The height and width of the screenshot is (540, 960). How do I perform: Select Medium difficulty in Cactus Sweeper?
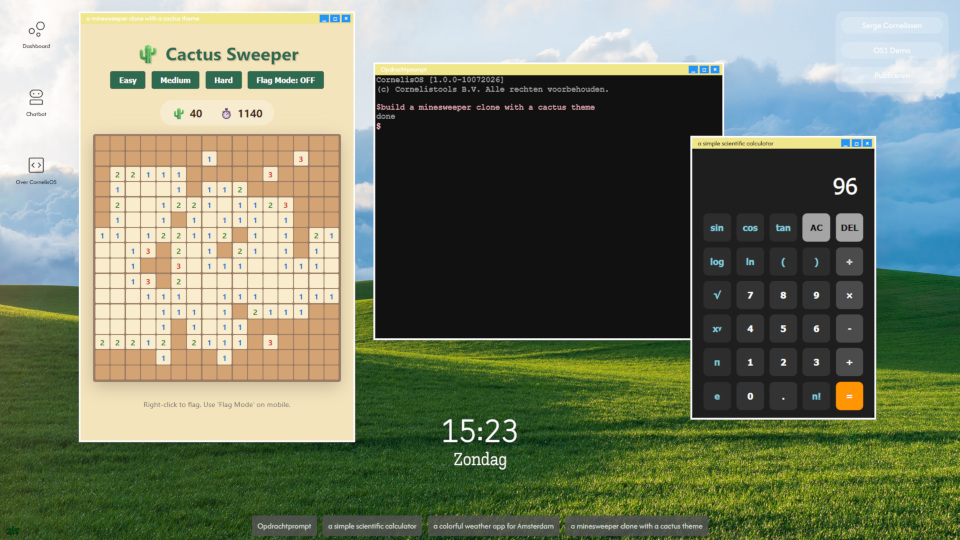(175, 80)
